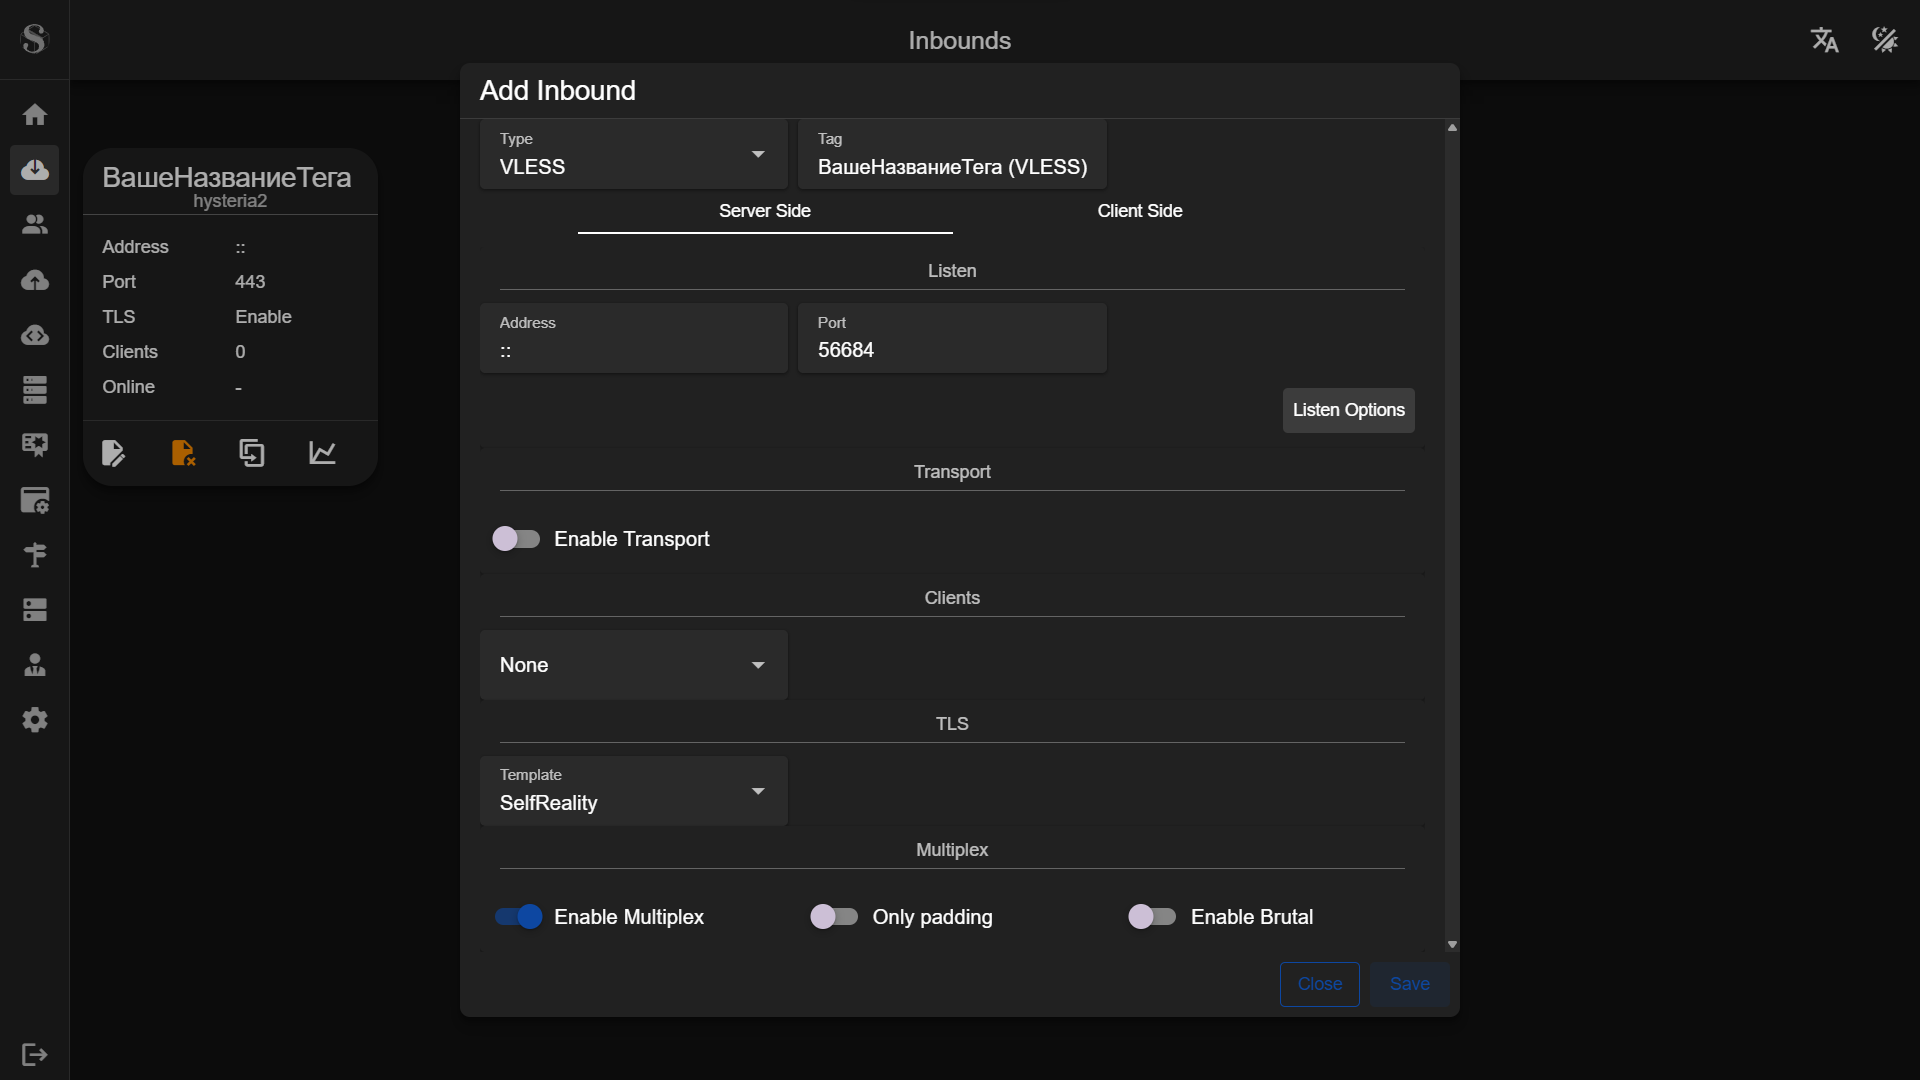
Task: Open the Clients section in the sidebar
Action: [35, 224]
